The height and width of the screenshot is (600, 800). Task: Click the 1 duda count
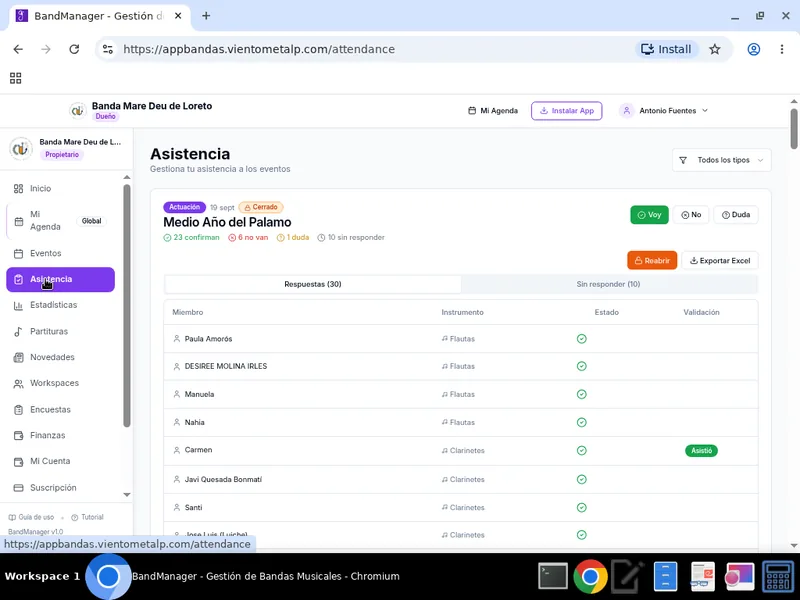(x=293, y=238)
